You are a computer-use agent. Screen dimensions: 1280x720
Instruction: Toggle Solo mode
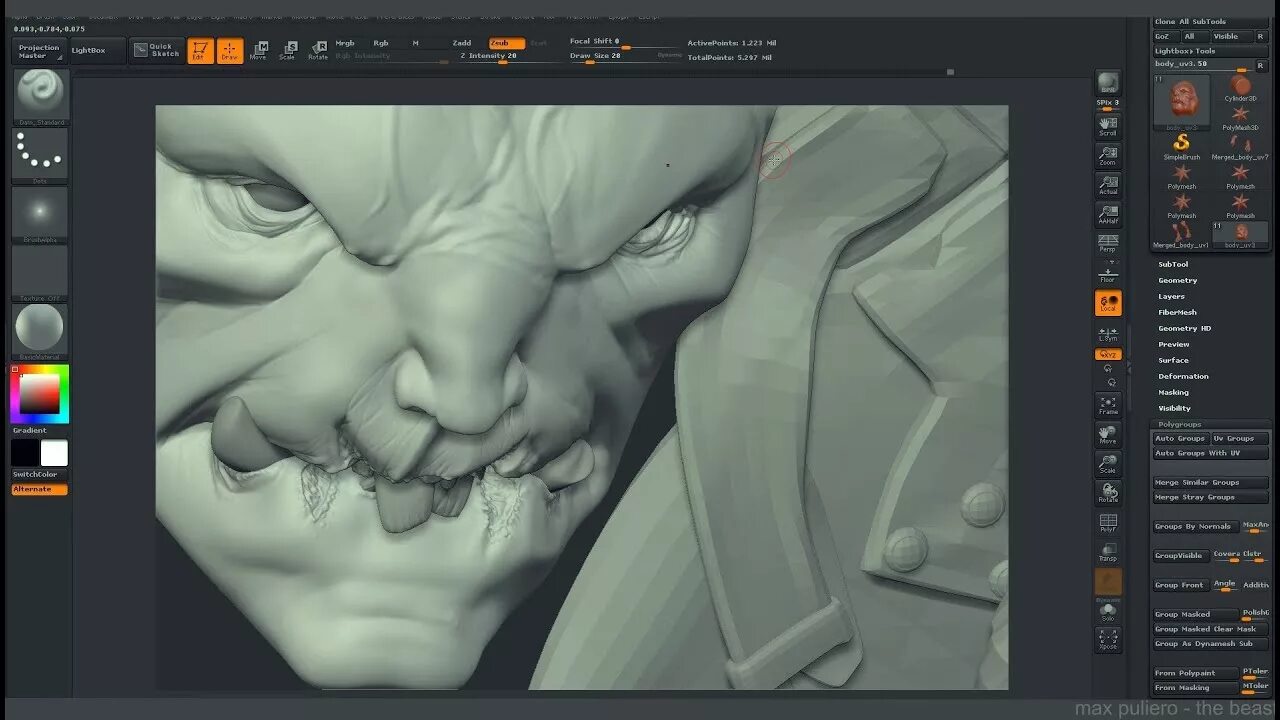(x=1108, y=610)
